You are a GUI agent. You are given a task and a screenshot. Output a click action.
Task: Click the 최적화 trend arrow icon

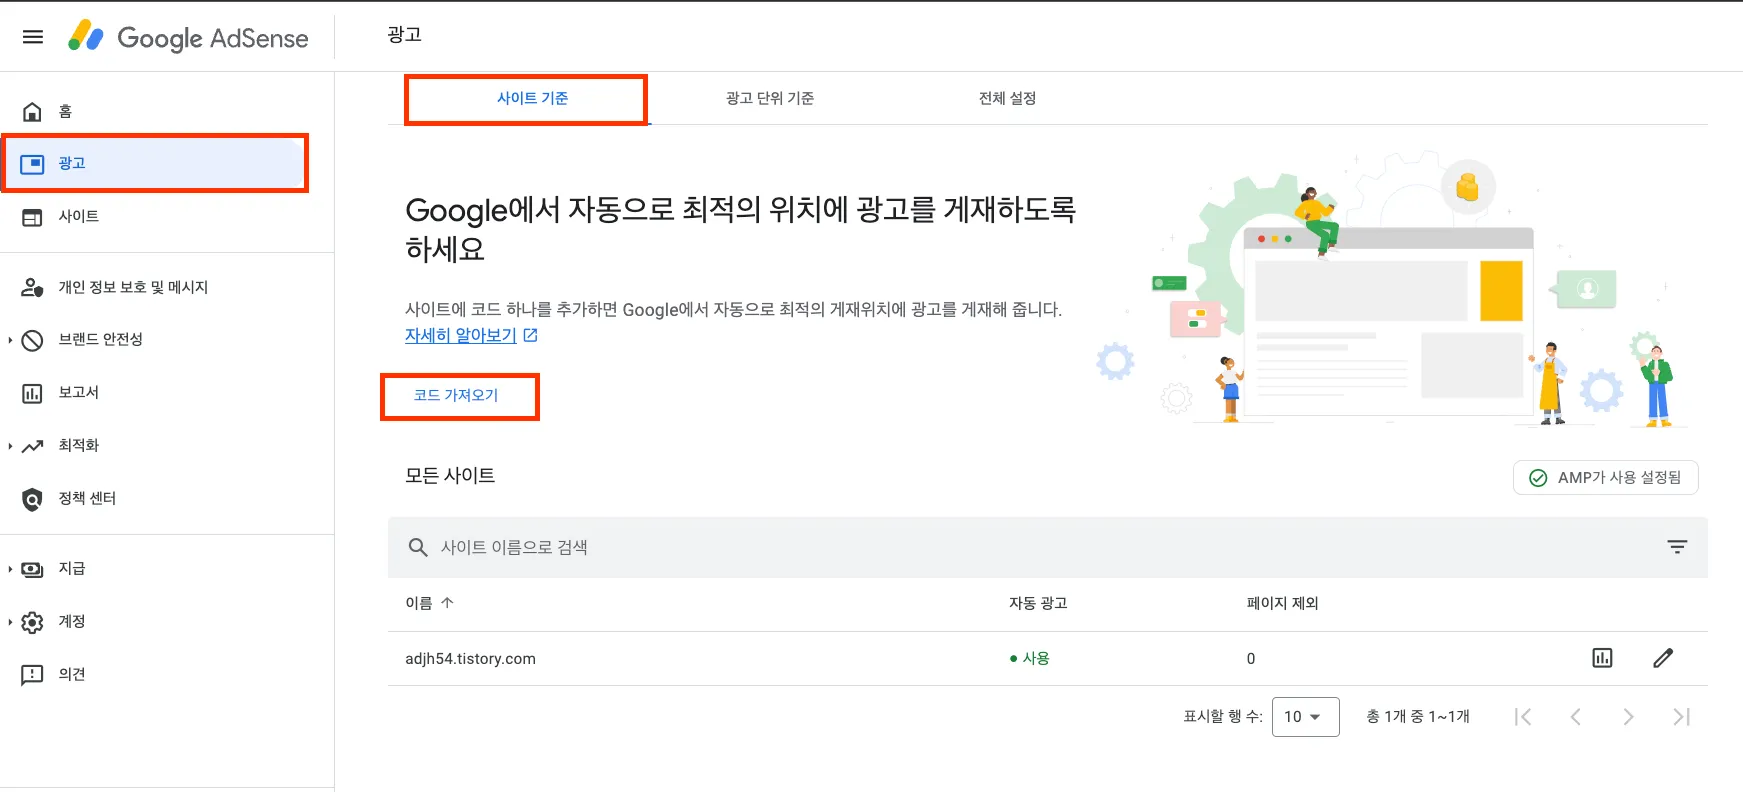click(33, 446)
